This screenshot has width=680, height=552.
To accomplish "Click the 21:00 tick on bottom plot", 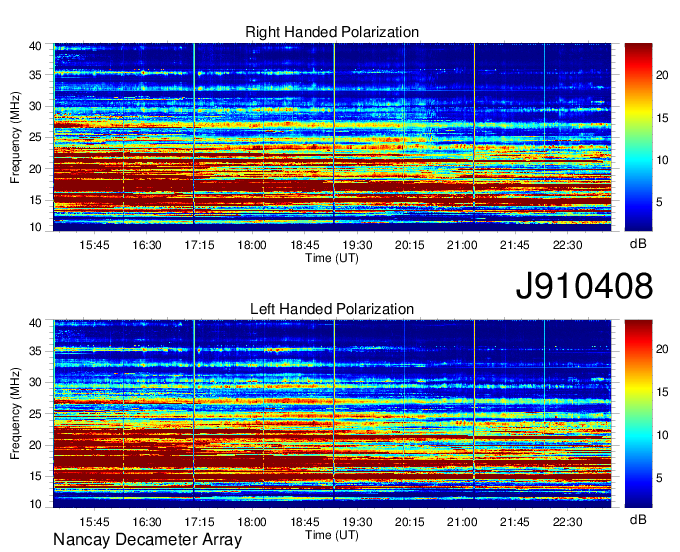I will (462, 522).
